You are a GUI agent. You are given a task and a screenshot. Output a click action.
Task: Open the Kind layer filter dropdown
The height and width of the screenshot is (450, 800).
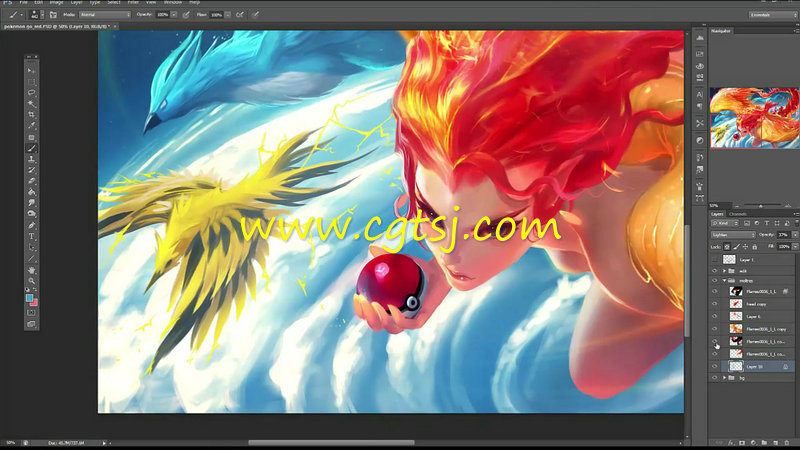point(724,223)
